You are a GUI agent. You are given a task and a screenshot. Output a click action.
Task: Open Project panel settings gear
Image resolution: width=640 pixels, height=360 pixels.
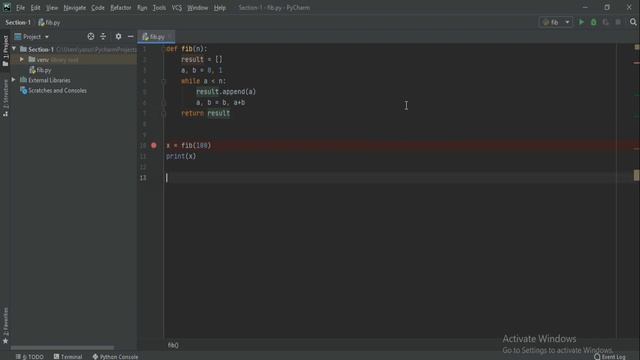[118, 37]
